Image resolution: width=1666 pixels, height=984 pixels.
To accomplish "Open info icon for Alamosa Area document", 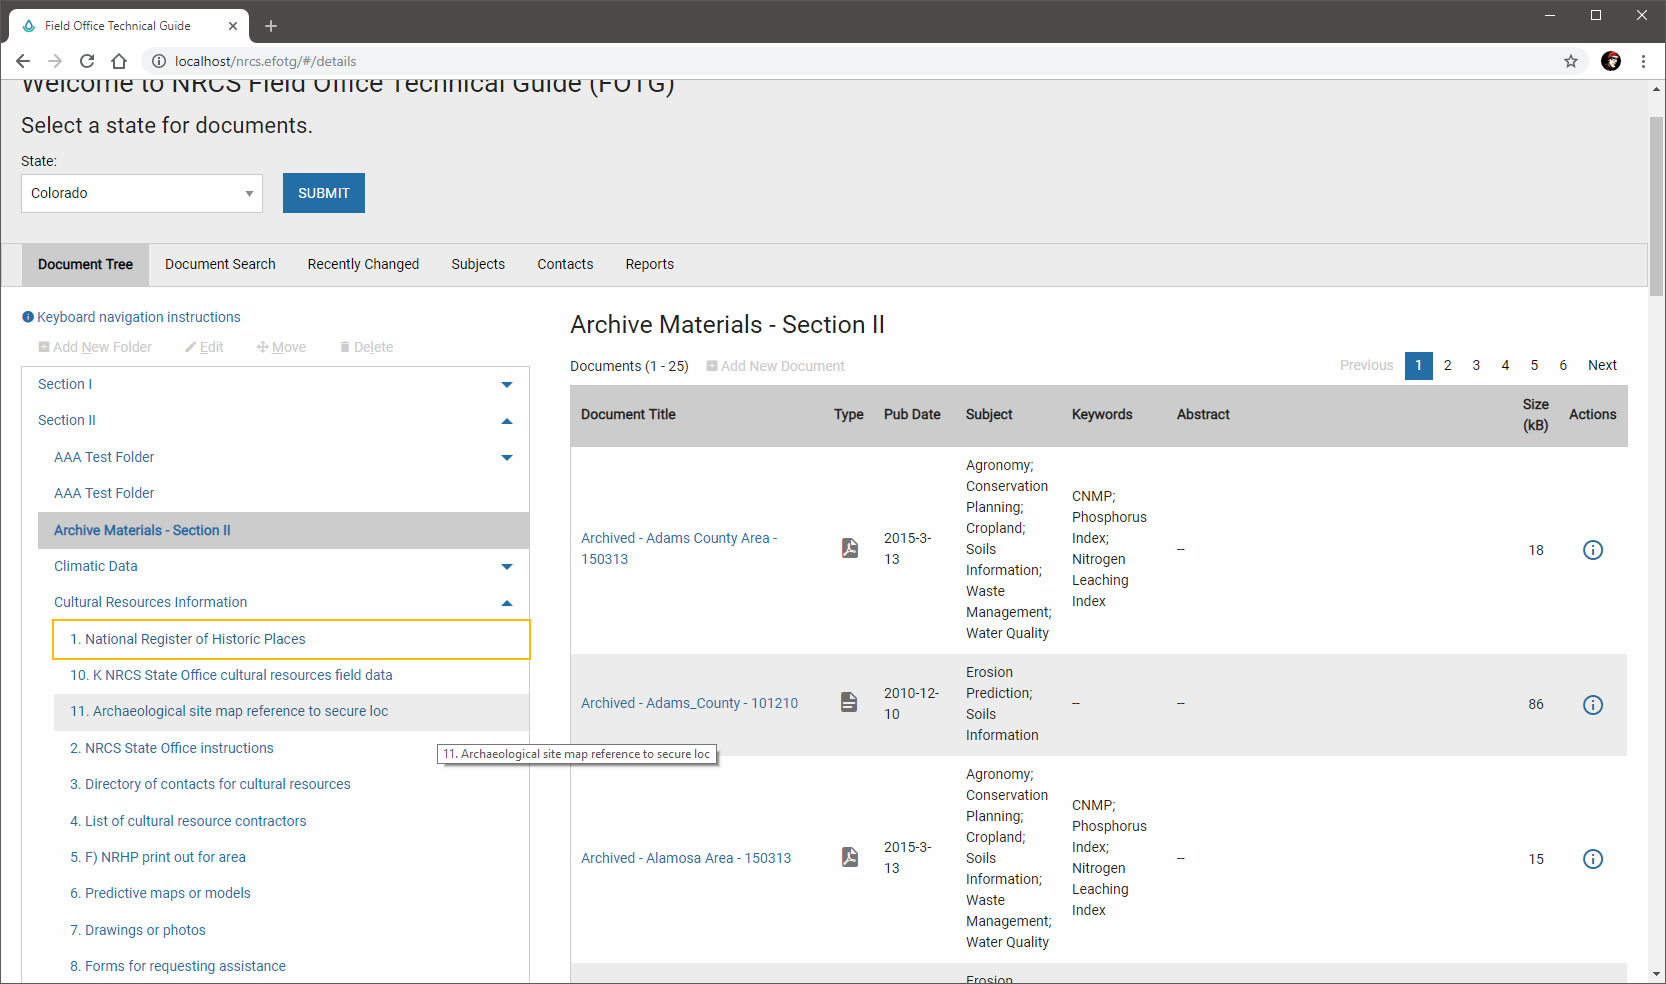I will tap(1593, 859).
